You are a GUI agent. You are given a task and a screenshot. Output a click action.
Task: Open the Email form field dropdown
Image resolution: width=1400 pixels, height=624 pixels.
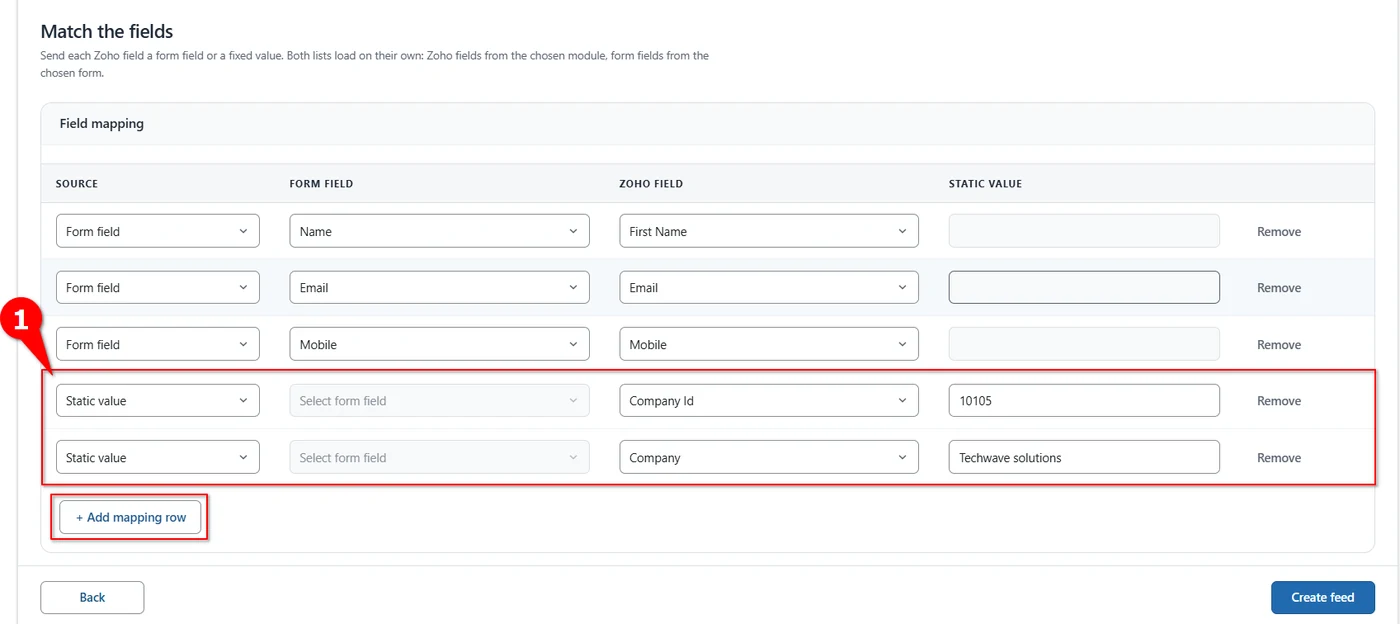(439, 288)
